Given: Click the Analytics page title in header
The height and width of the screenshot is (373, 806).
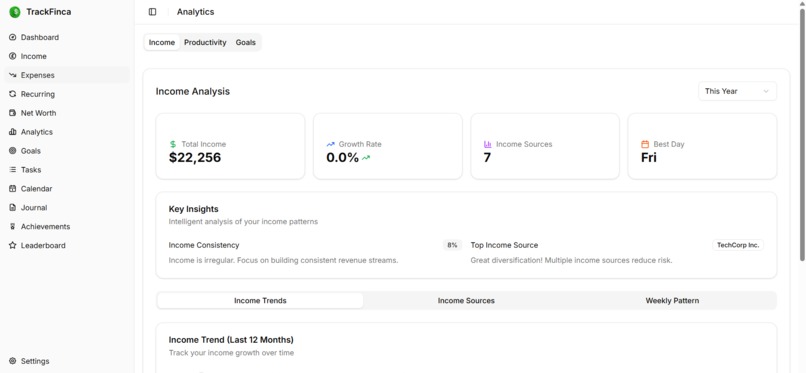Looking at the screenshot, I should coord(195,12).
